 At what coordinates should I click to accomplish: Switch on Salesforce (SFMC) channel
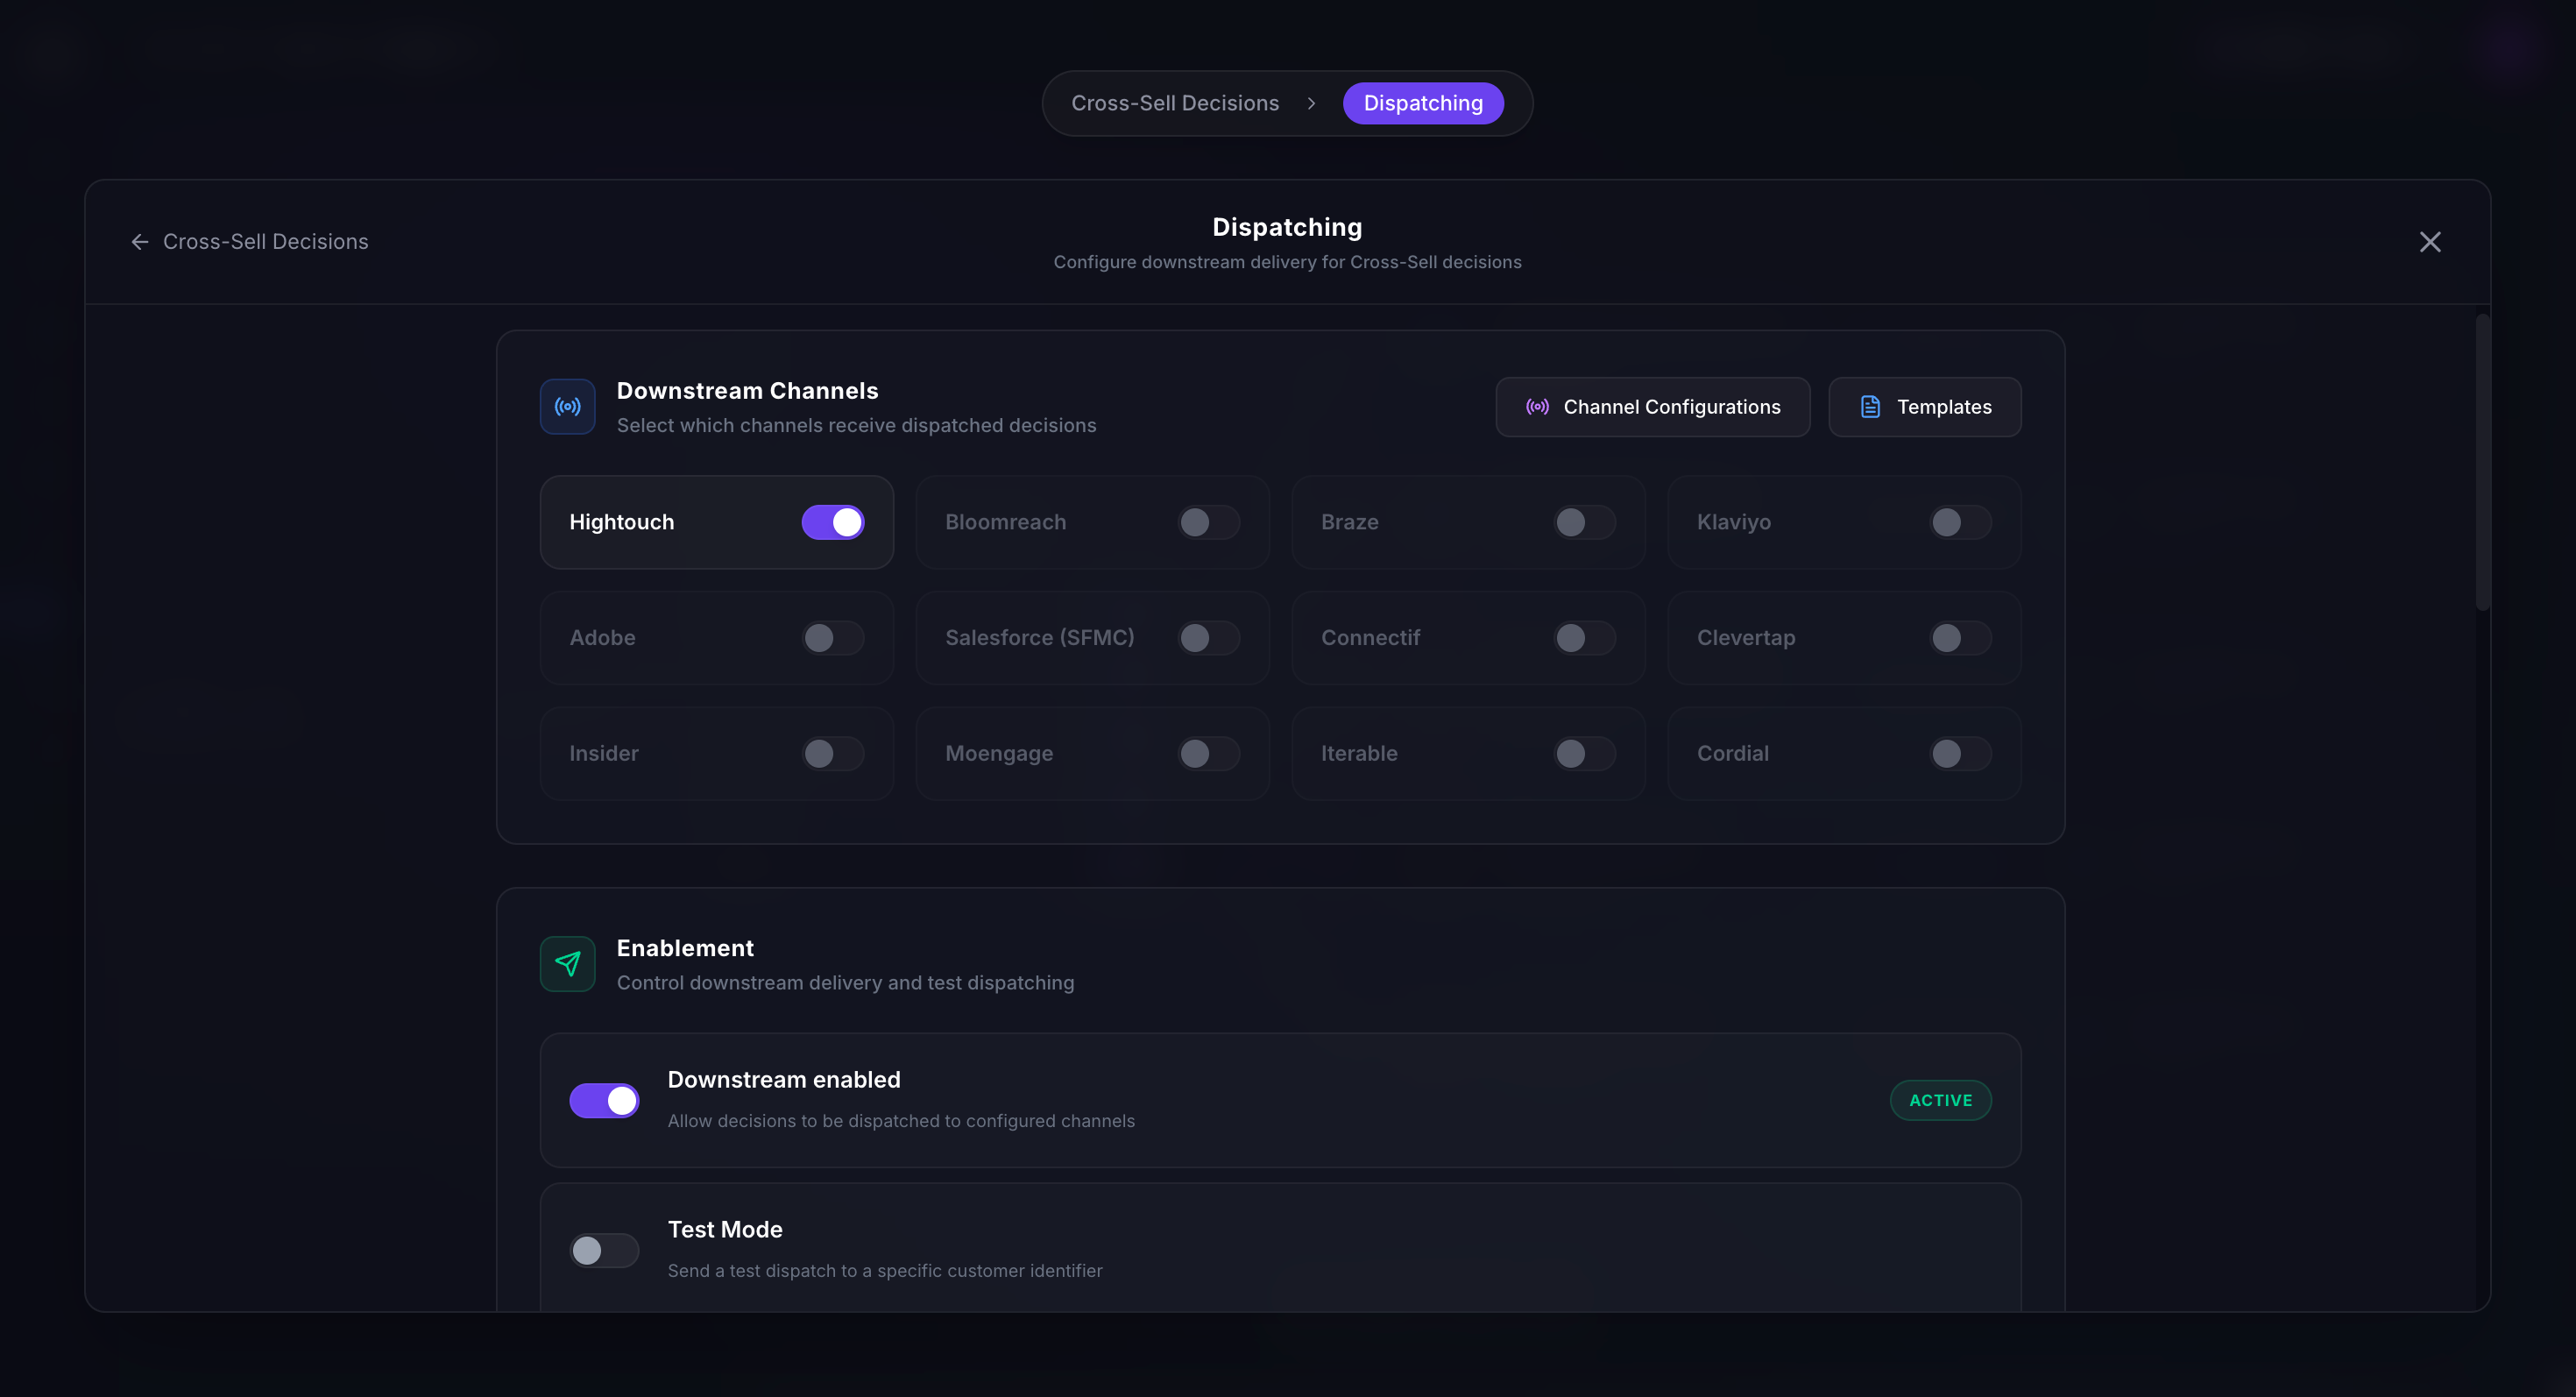coord(1208,638)
